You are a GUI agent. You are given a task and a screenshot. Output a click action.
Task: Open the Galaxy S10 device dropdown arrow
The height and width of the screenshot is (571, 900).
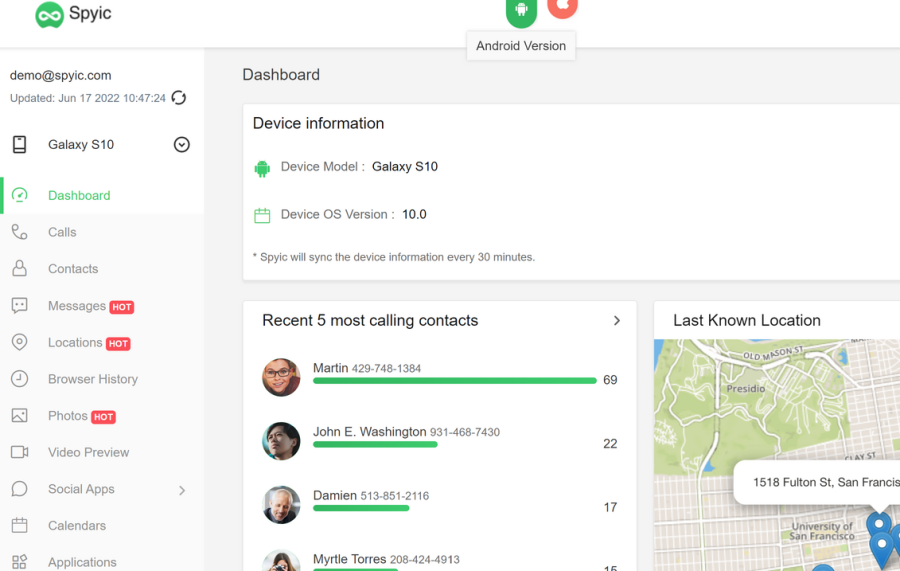(181, 145)
